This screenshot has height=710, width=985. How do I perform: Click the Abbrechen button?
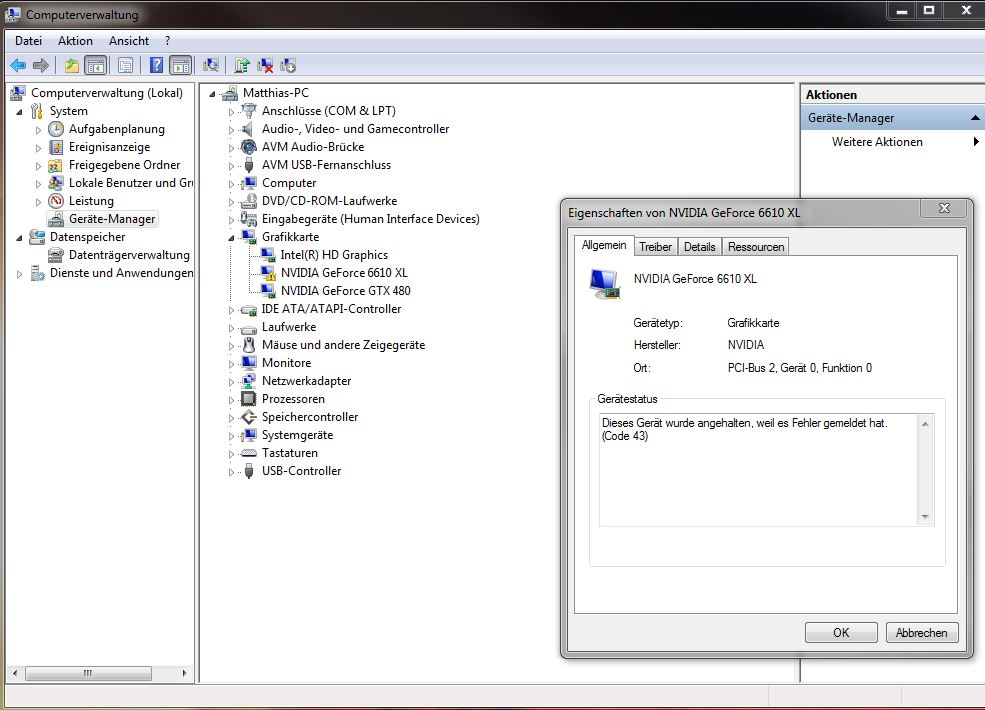[922, 633]
